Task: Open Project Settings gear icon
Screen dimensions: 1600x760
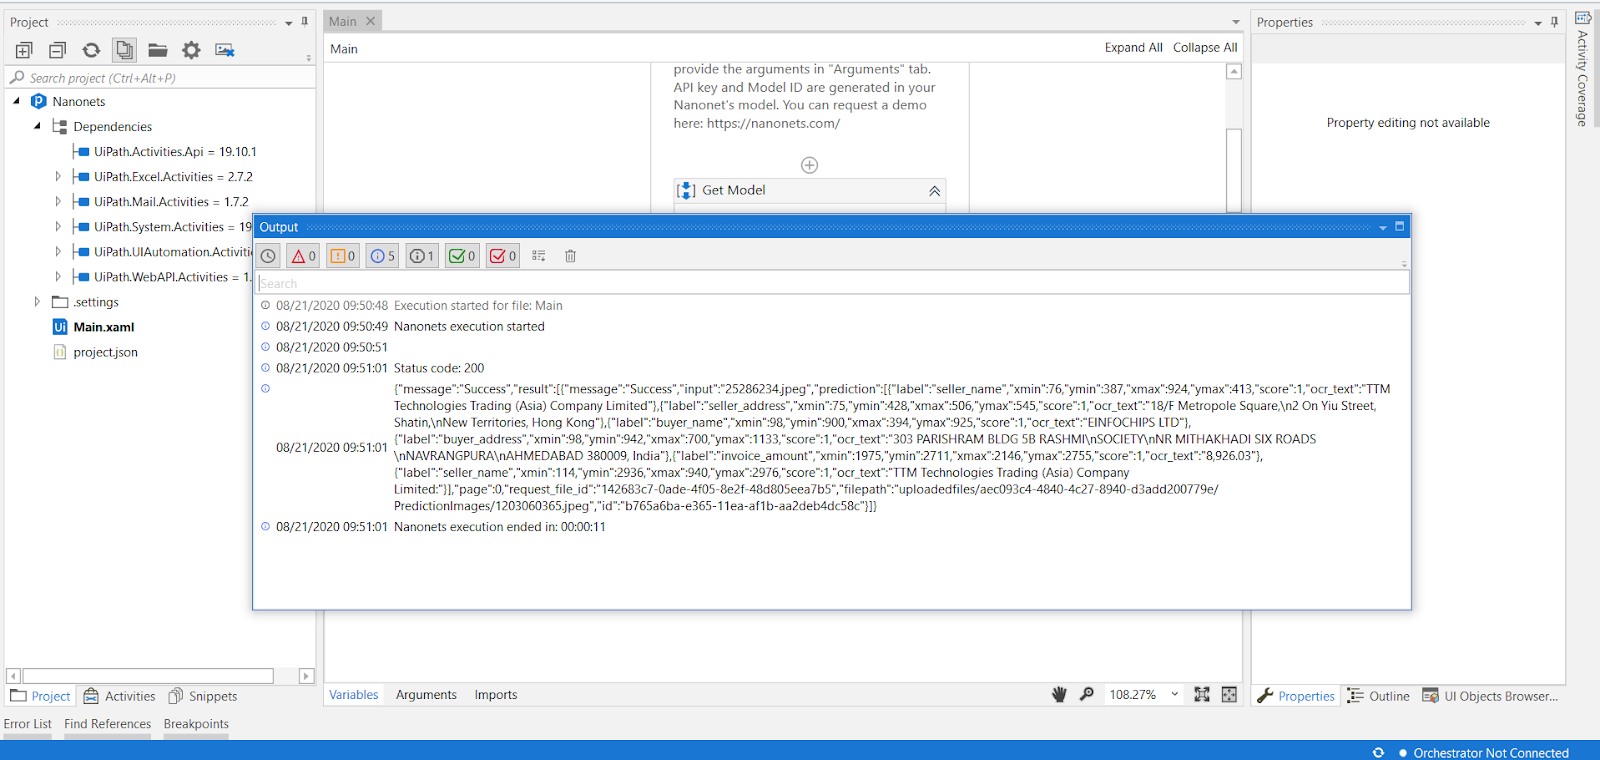Action: pyautogui.click(x=191, y=50)
